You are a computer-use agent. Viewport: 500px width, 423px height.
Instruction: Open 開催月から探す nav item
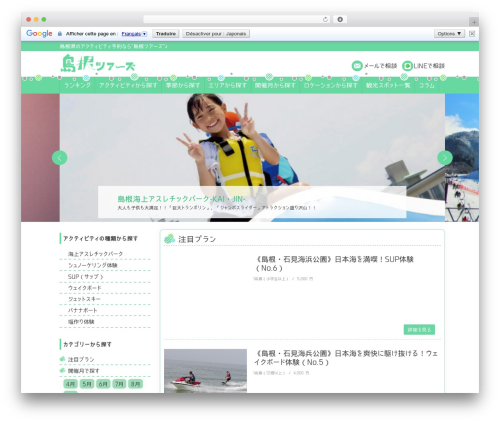tap(275, 85)
